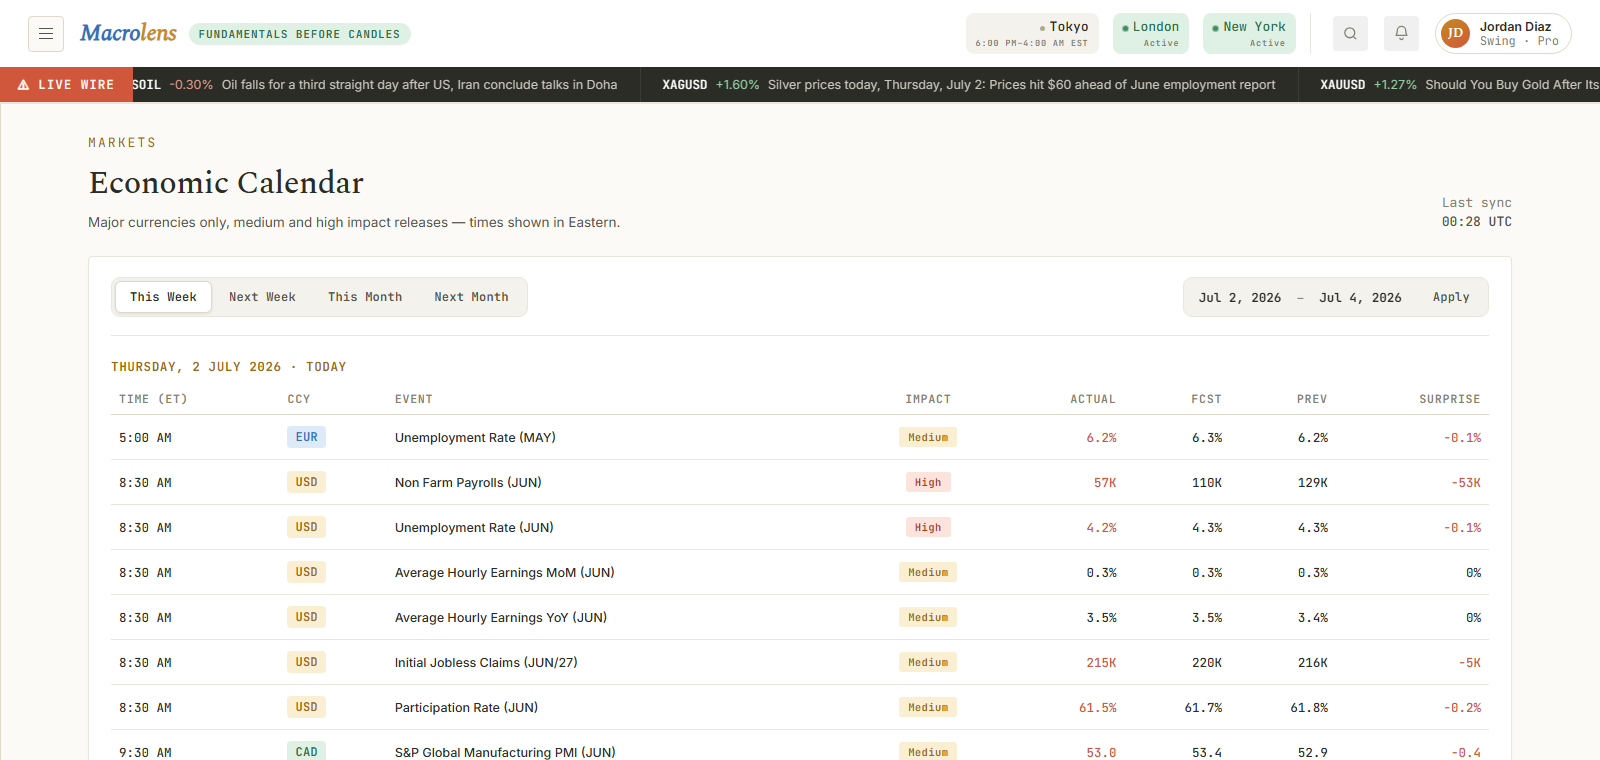Click the Non Farm Payrolls (JUN) event
Screen dimensions: 1600x760
coord(468,482)
